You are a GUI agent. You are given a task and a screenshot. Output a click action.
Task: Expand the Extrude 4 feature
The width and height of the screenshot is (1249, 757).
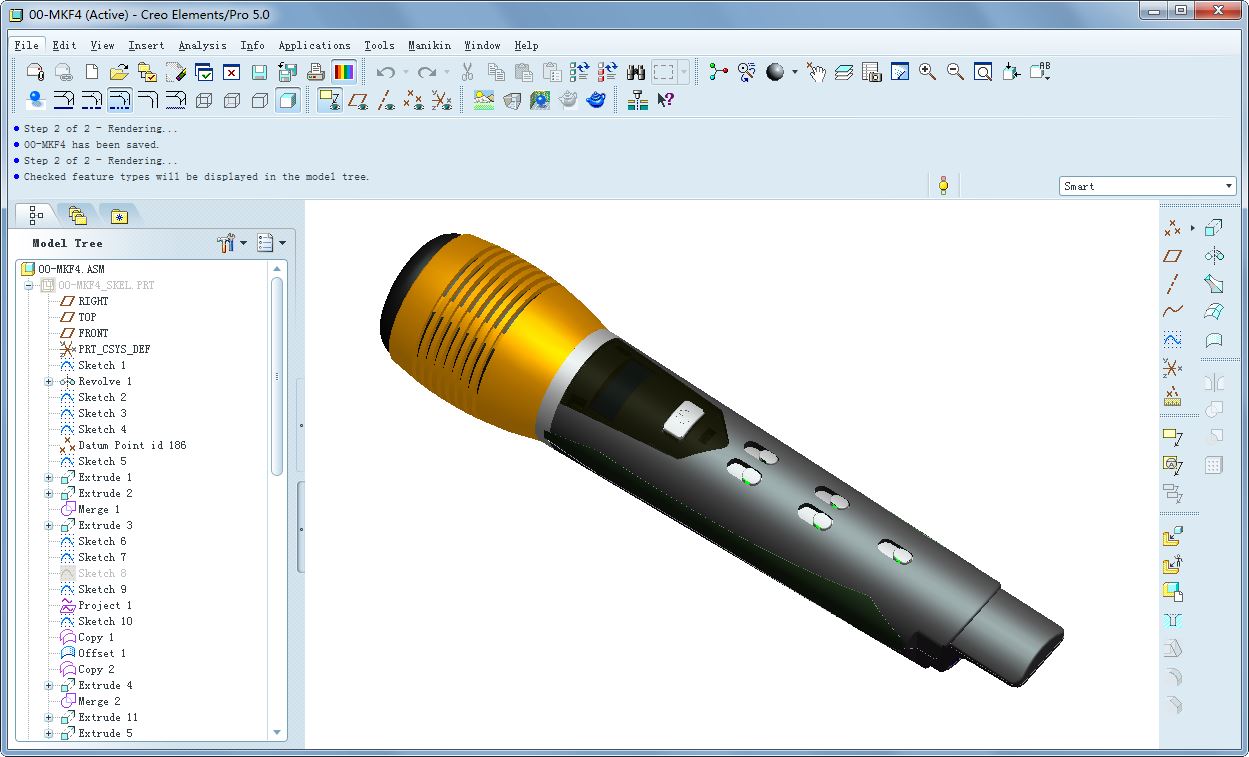49,685
